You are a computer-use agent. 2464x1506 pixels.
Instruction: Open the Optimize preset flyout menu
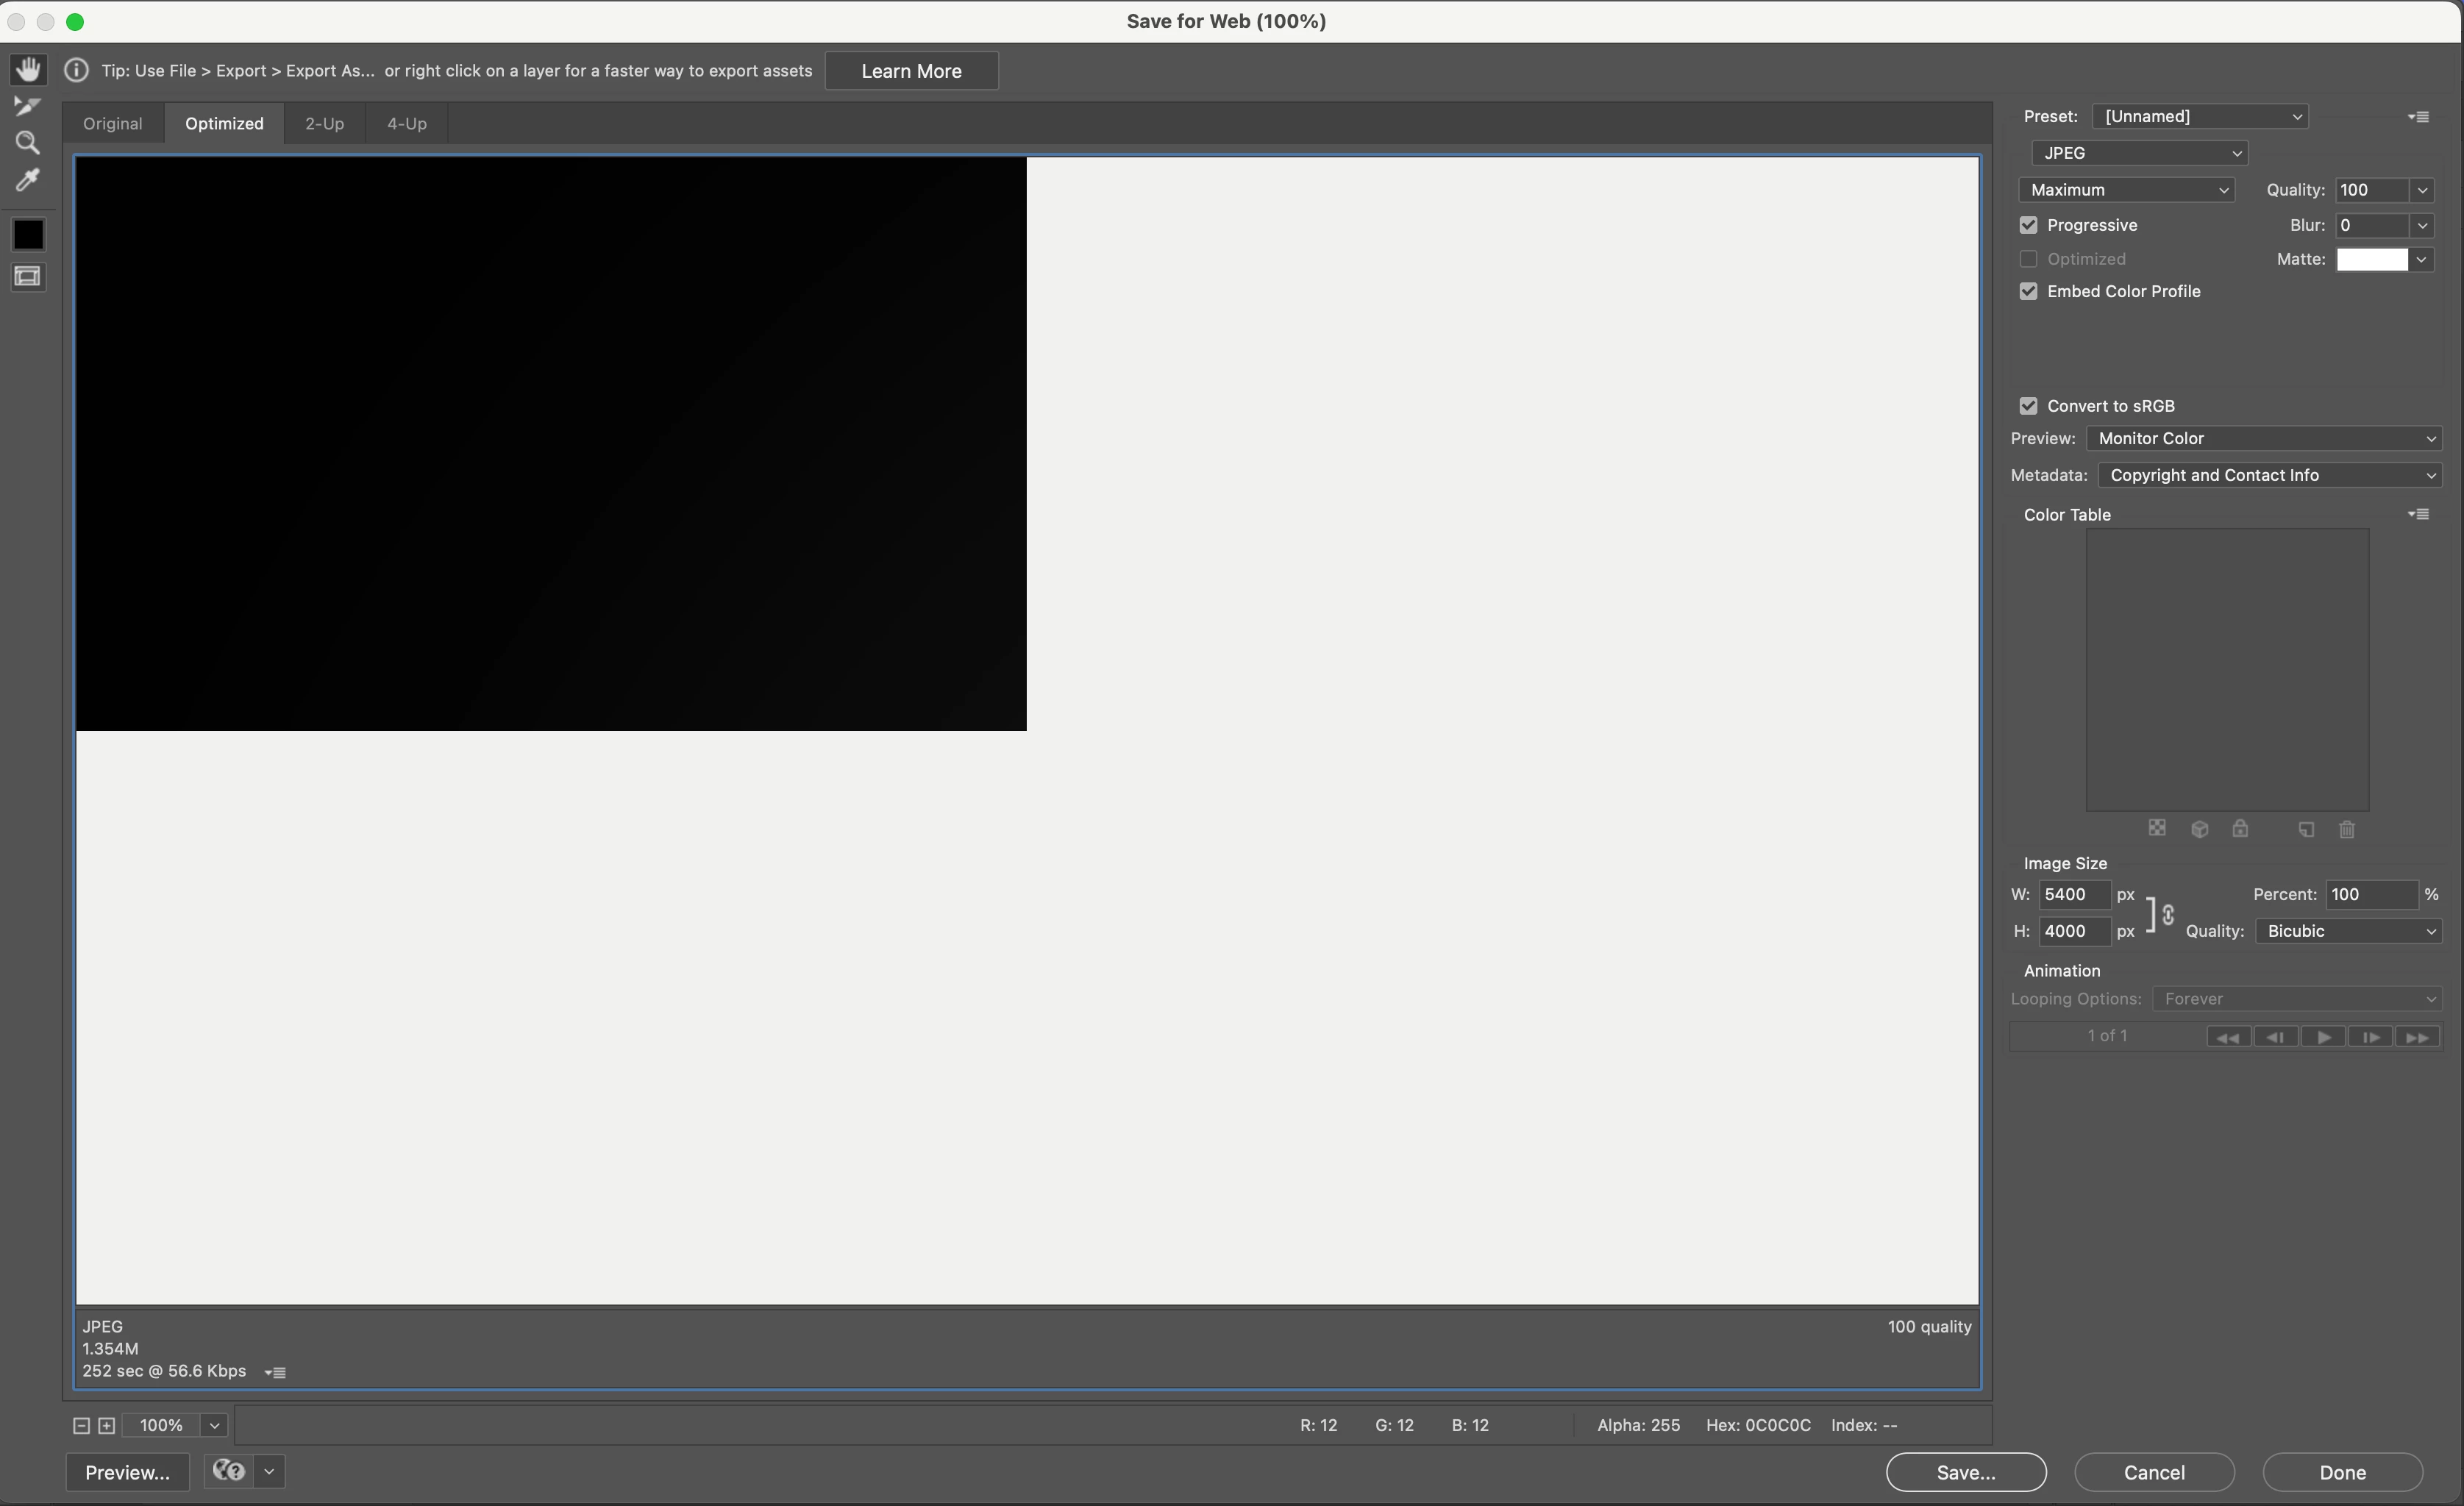point(2419,117)
